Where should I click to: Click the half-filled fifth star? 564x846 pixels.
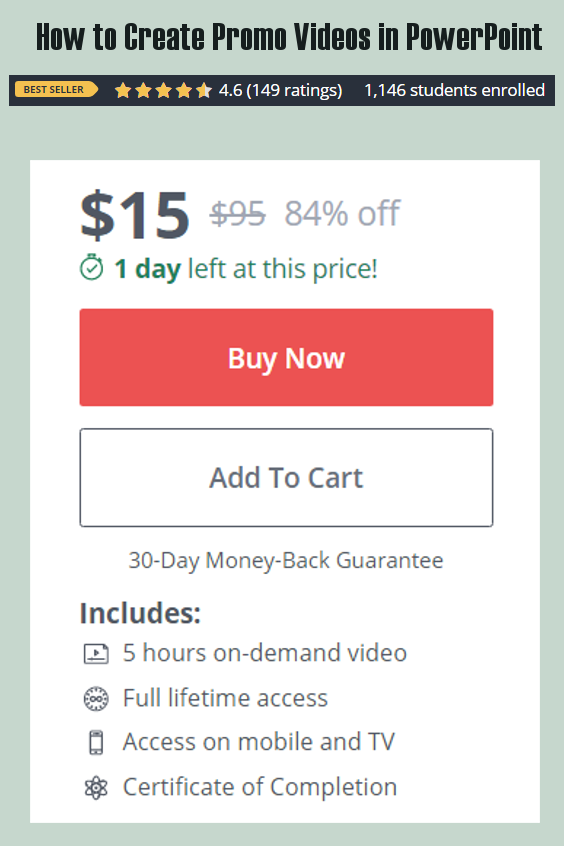click(x=203, y=90)
